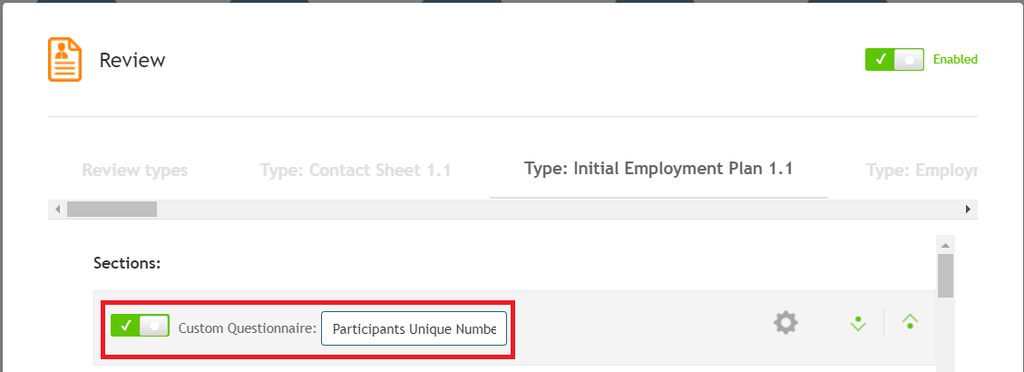The image size is (1024, 372).
Task: Click the orange Review document icon
Action: coord(65,59)
